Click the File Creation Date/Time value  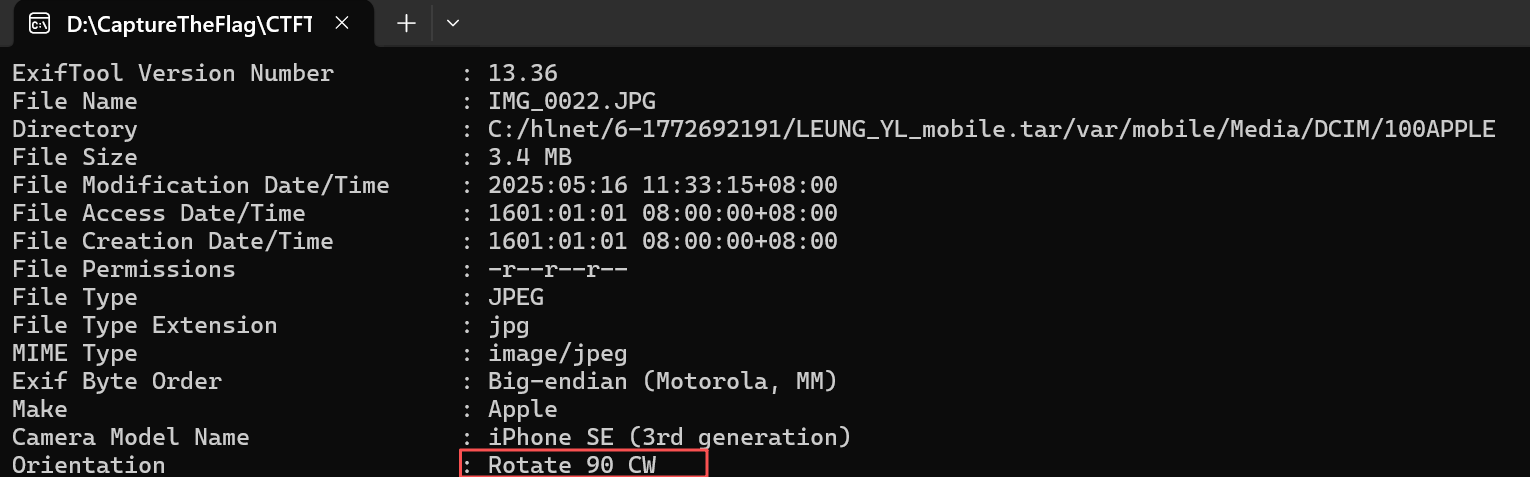tap(662, 241)
